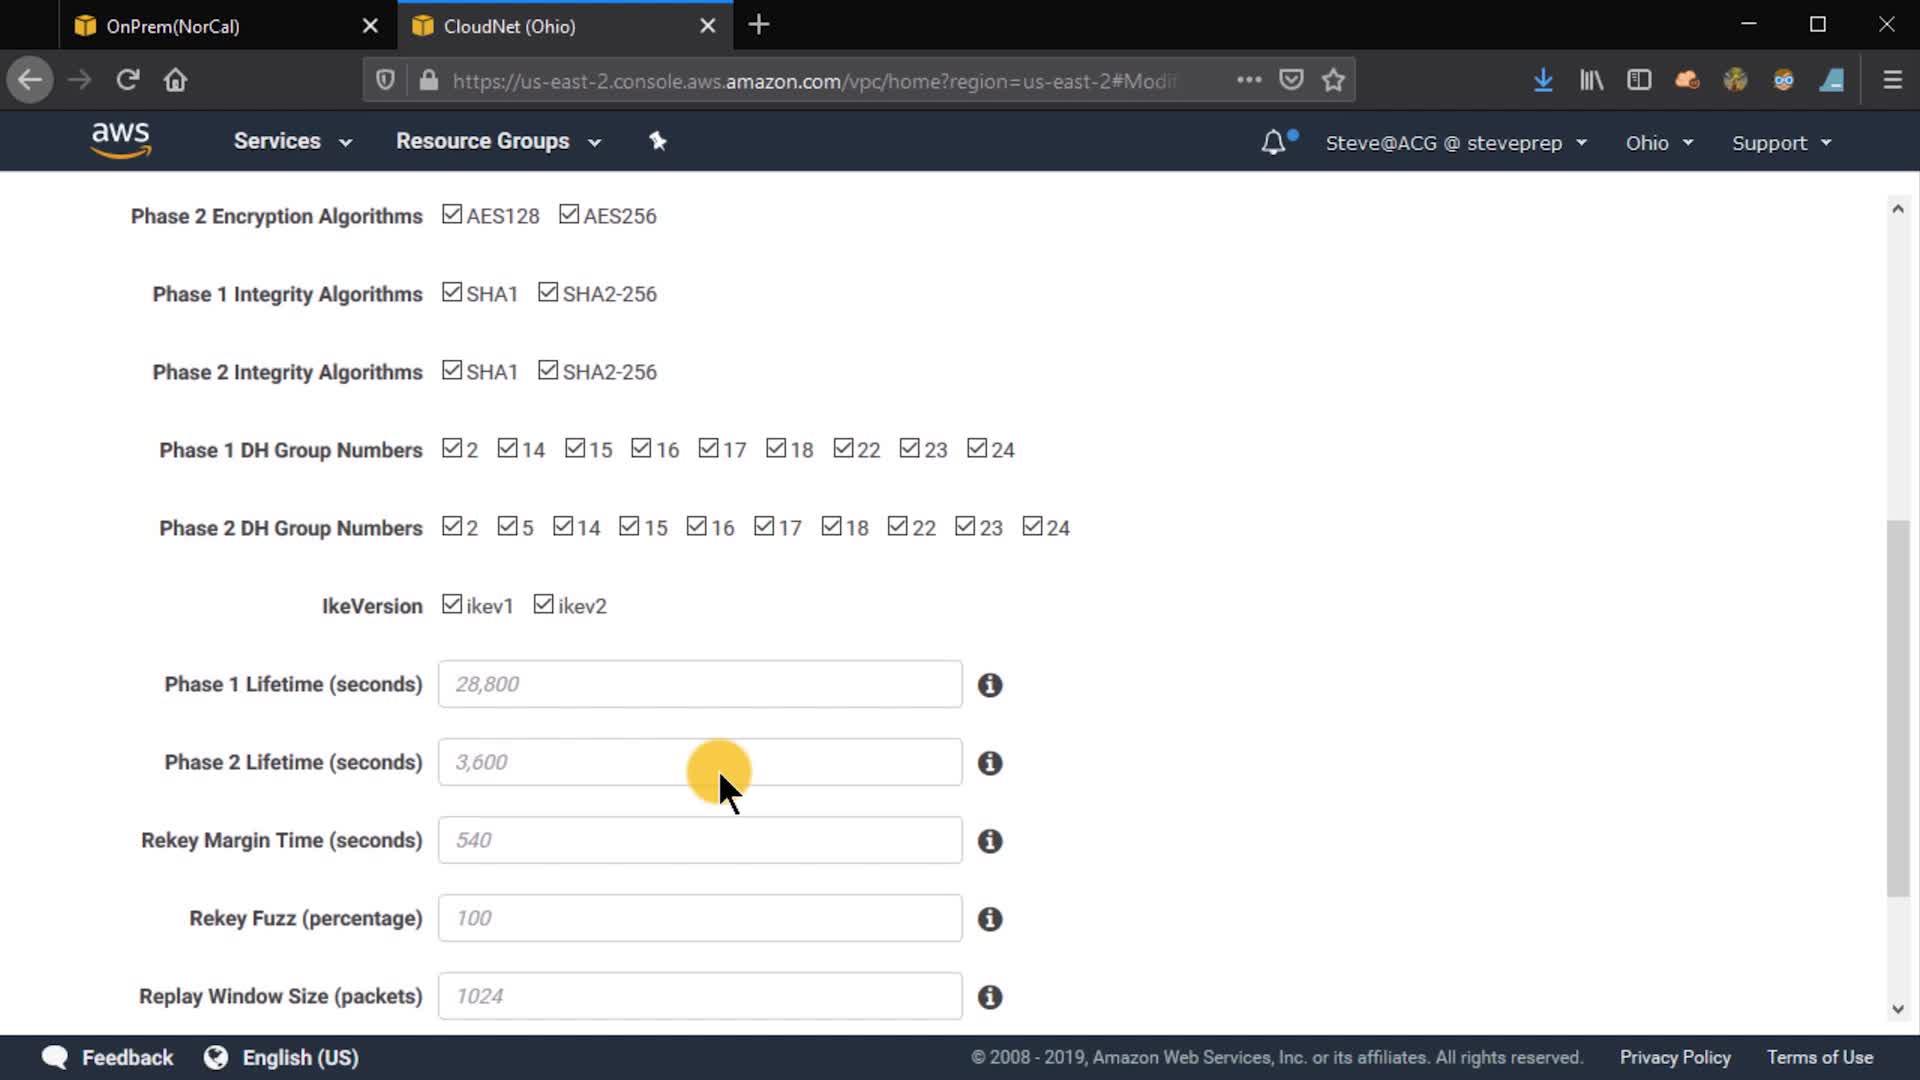Viewport: 1920px width, 1080px height.
Task: Show info for Rekey Fuzz percentage
Action: tap(990, 919)
